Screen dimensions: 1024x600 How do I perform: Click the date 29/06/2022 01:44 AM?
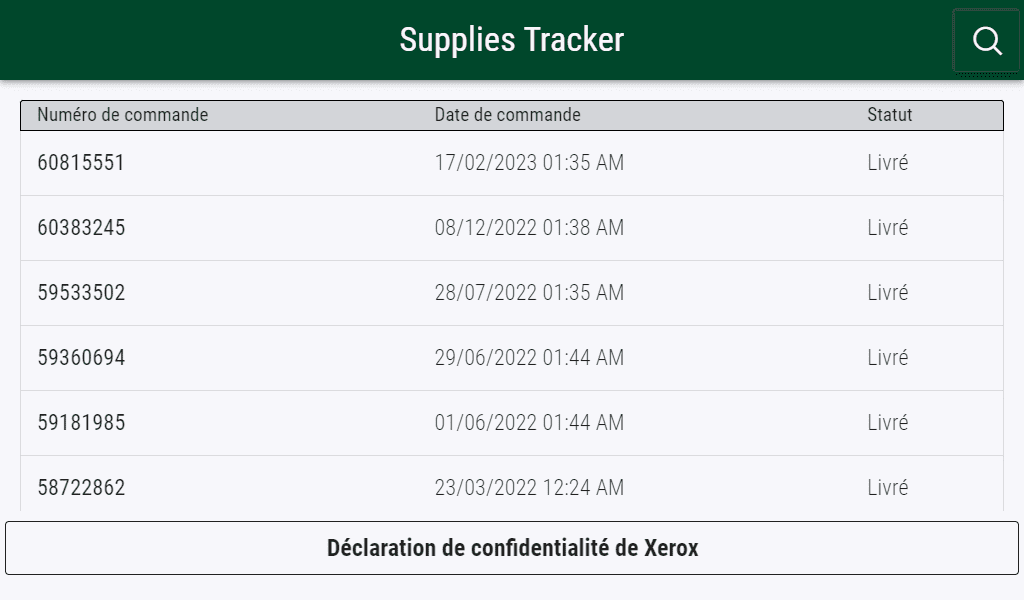[528, 357]
